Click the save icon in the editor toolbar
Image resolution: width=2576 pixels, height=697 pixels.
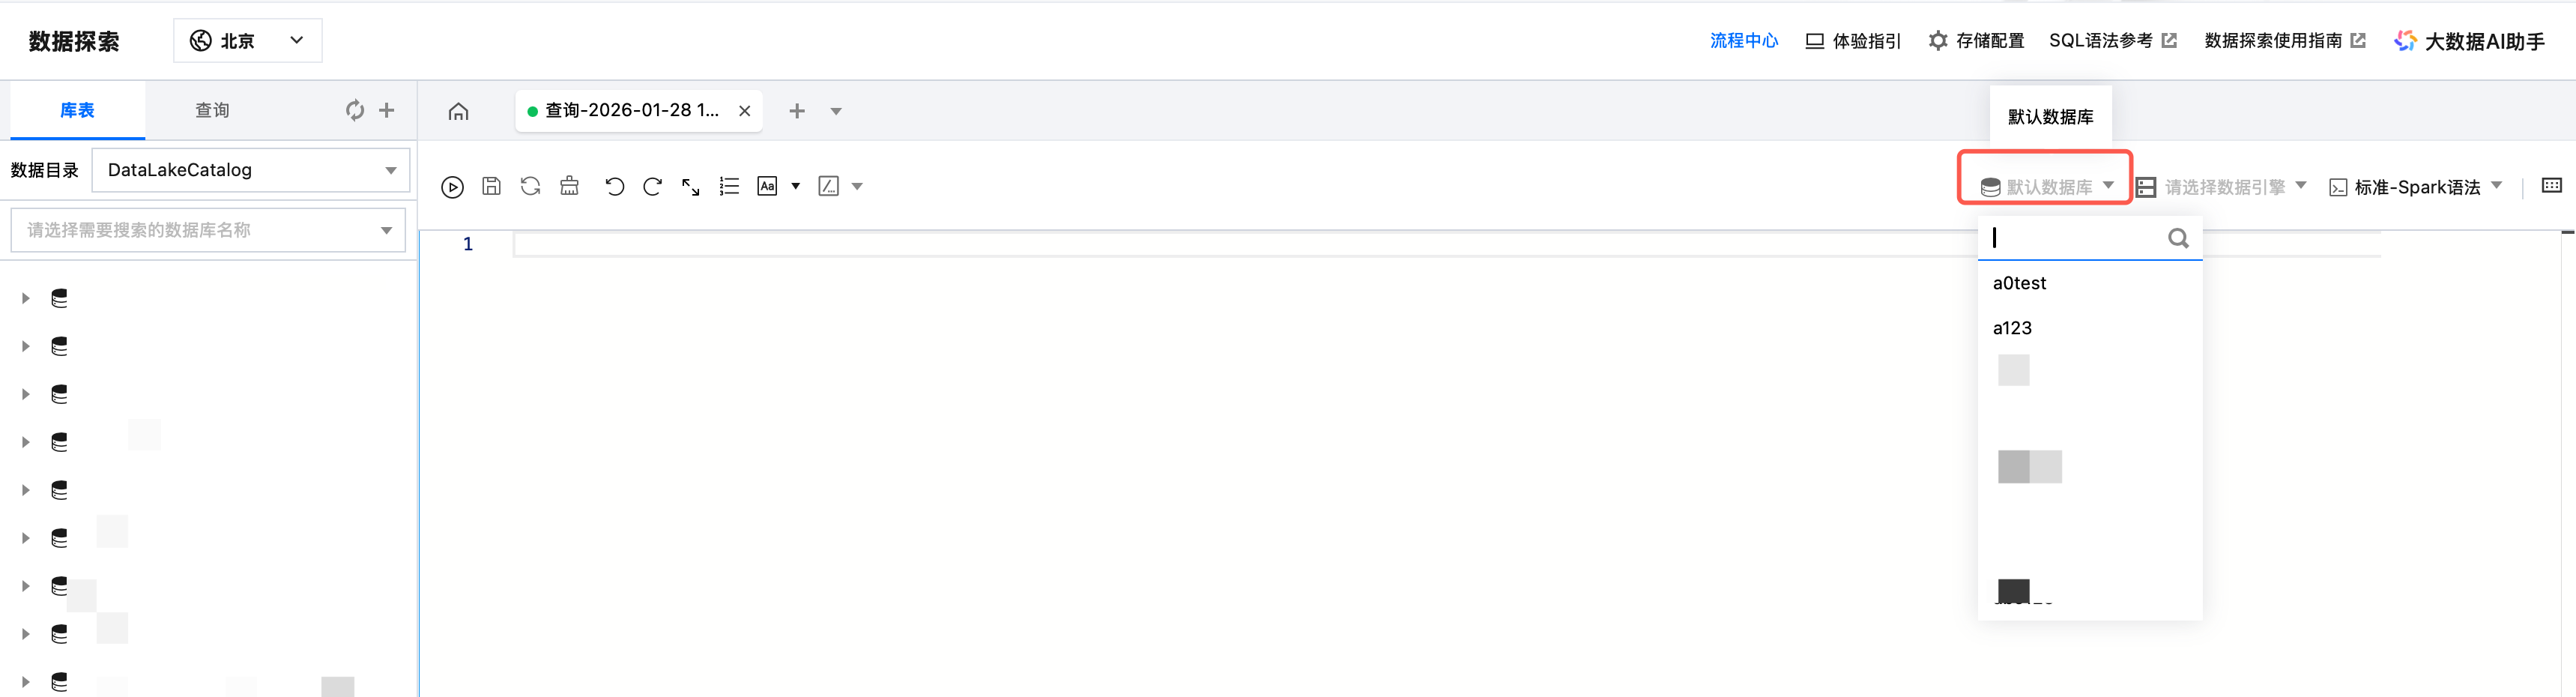(x=491, y=186)
